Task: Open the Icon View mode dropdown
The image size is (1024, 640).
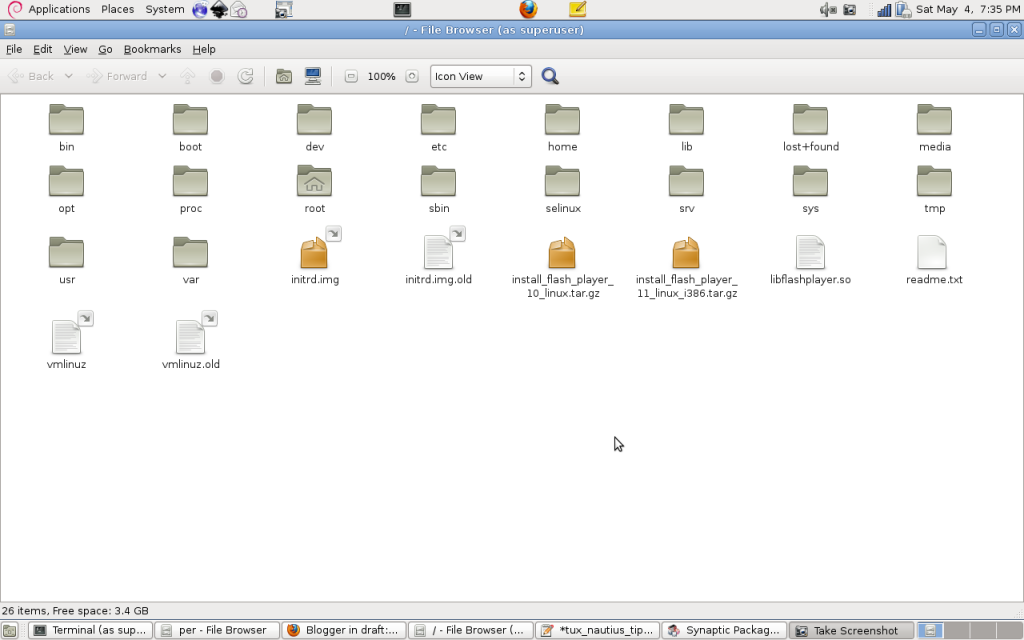Action: tap(481, 76)
